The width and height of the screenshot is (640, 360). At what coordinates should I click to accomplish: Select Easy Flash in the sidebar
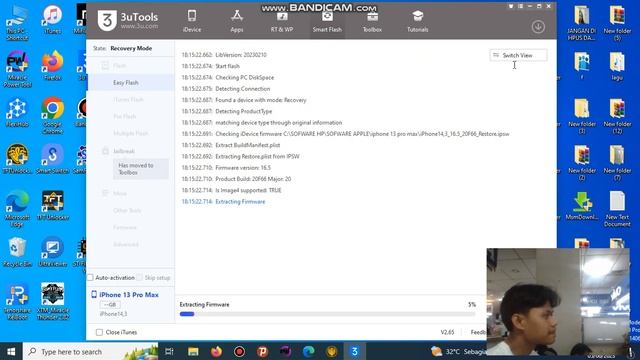pyautogui.click(x=126, y=82)
